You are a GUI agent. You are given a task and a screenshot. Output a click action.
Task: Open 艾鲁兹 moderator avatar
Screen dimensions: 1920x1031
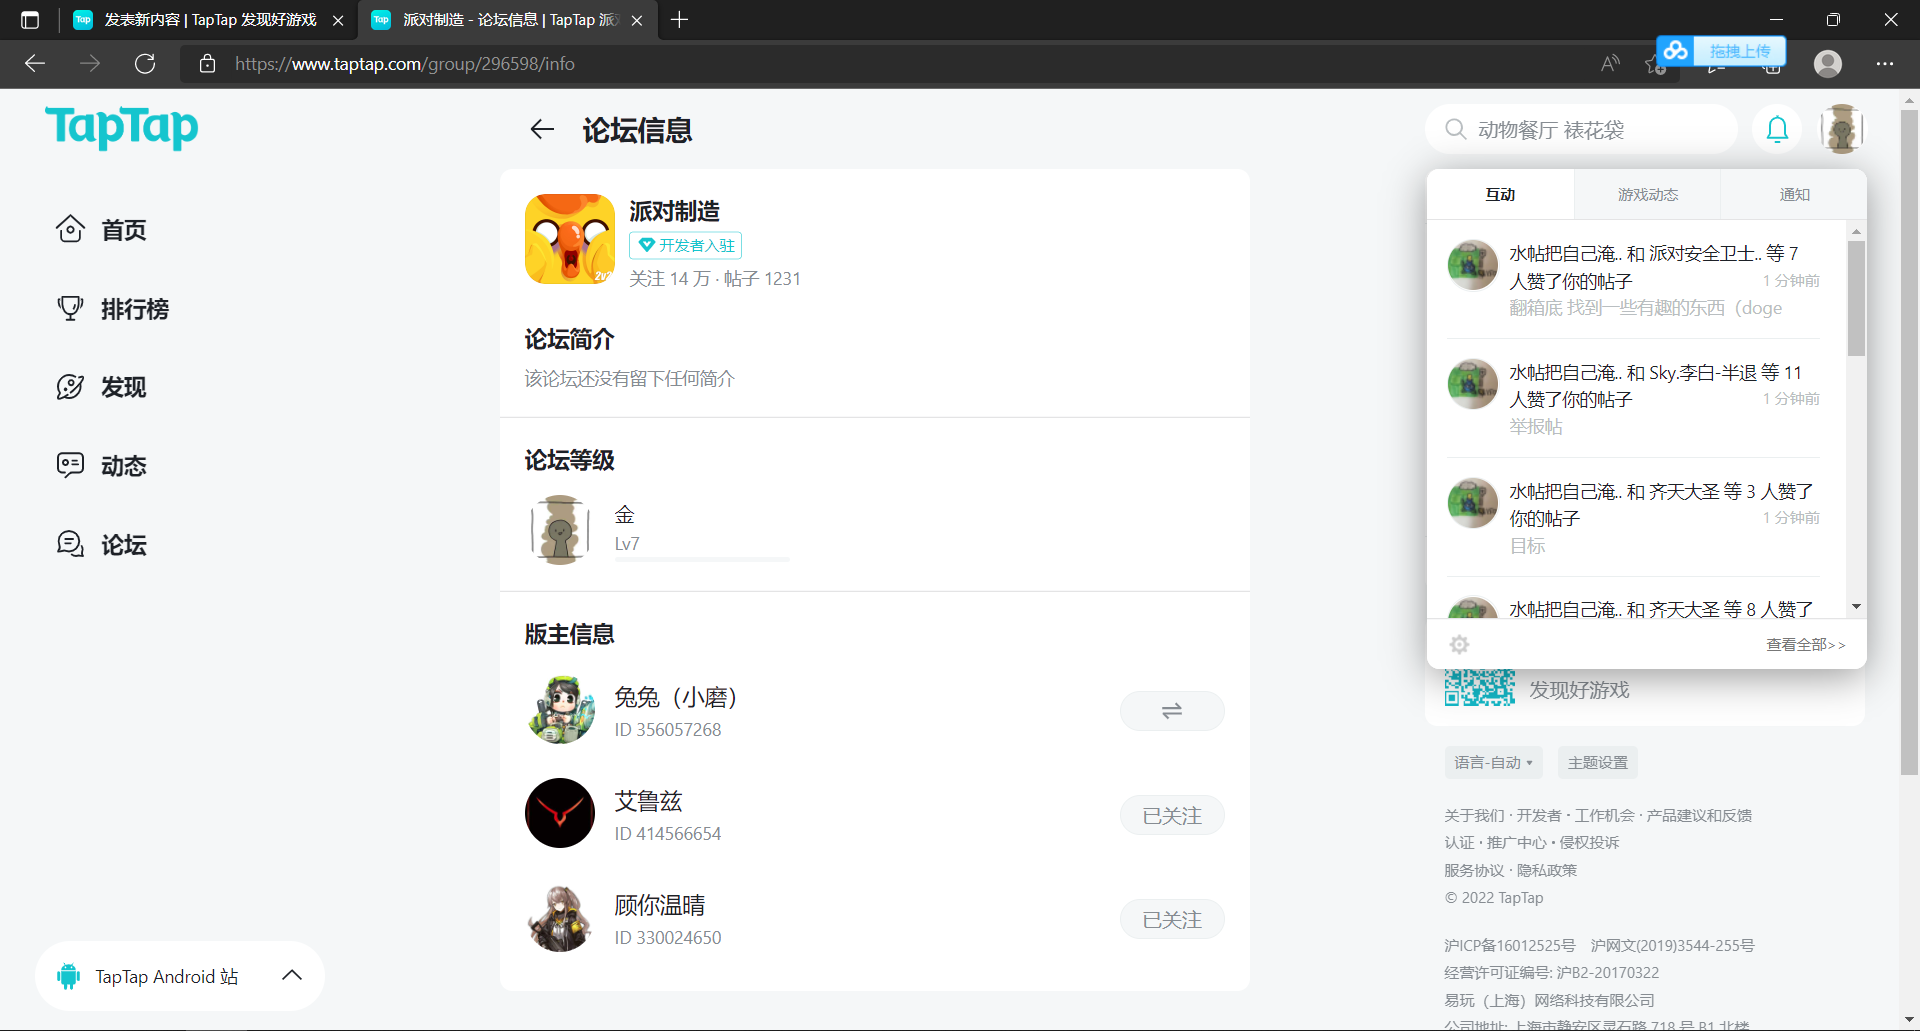click(x=560, y=813)
